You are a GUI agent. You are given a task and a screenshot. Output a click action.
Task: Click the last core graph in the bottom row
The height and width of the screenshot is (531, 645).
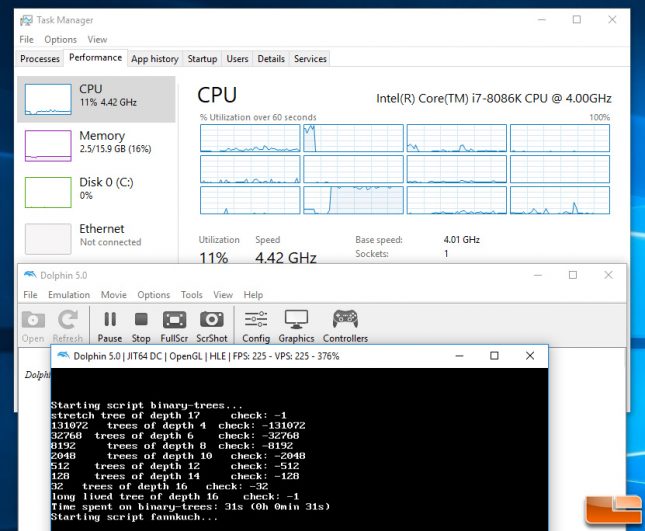pyautogui.click(x=560, y=200)
